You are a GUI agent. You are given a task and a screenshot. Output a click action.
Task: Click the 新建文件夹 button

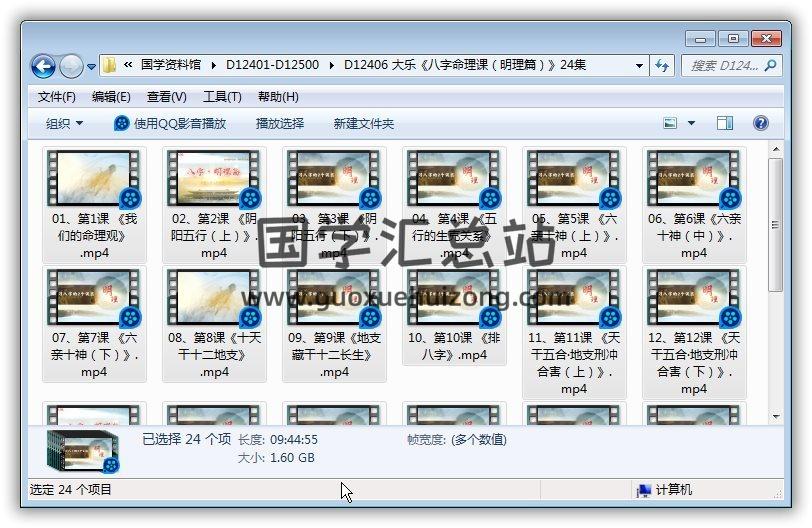click(364, 123)
